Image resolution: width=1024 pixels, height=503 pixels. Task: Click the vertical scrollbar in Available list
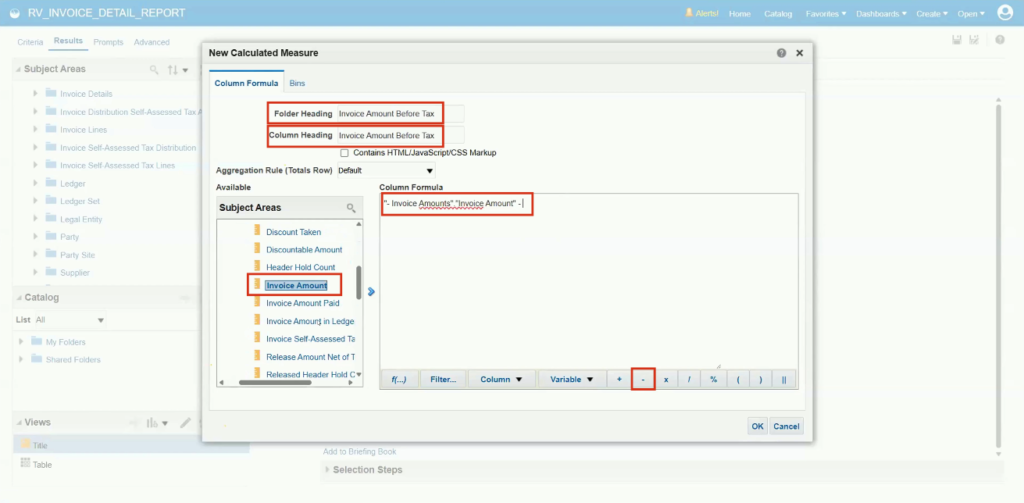tap(359, 282)
